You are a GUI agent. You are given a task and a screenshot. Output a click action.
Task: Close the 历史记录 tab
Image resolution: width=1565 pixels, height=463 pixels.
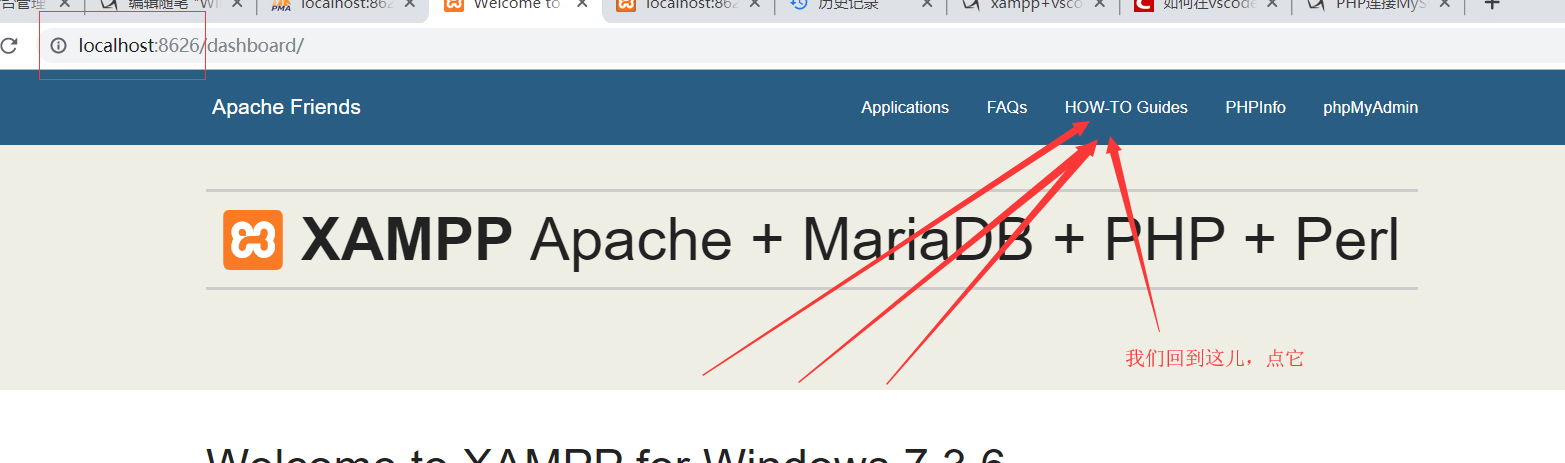927,4
